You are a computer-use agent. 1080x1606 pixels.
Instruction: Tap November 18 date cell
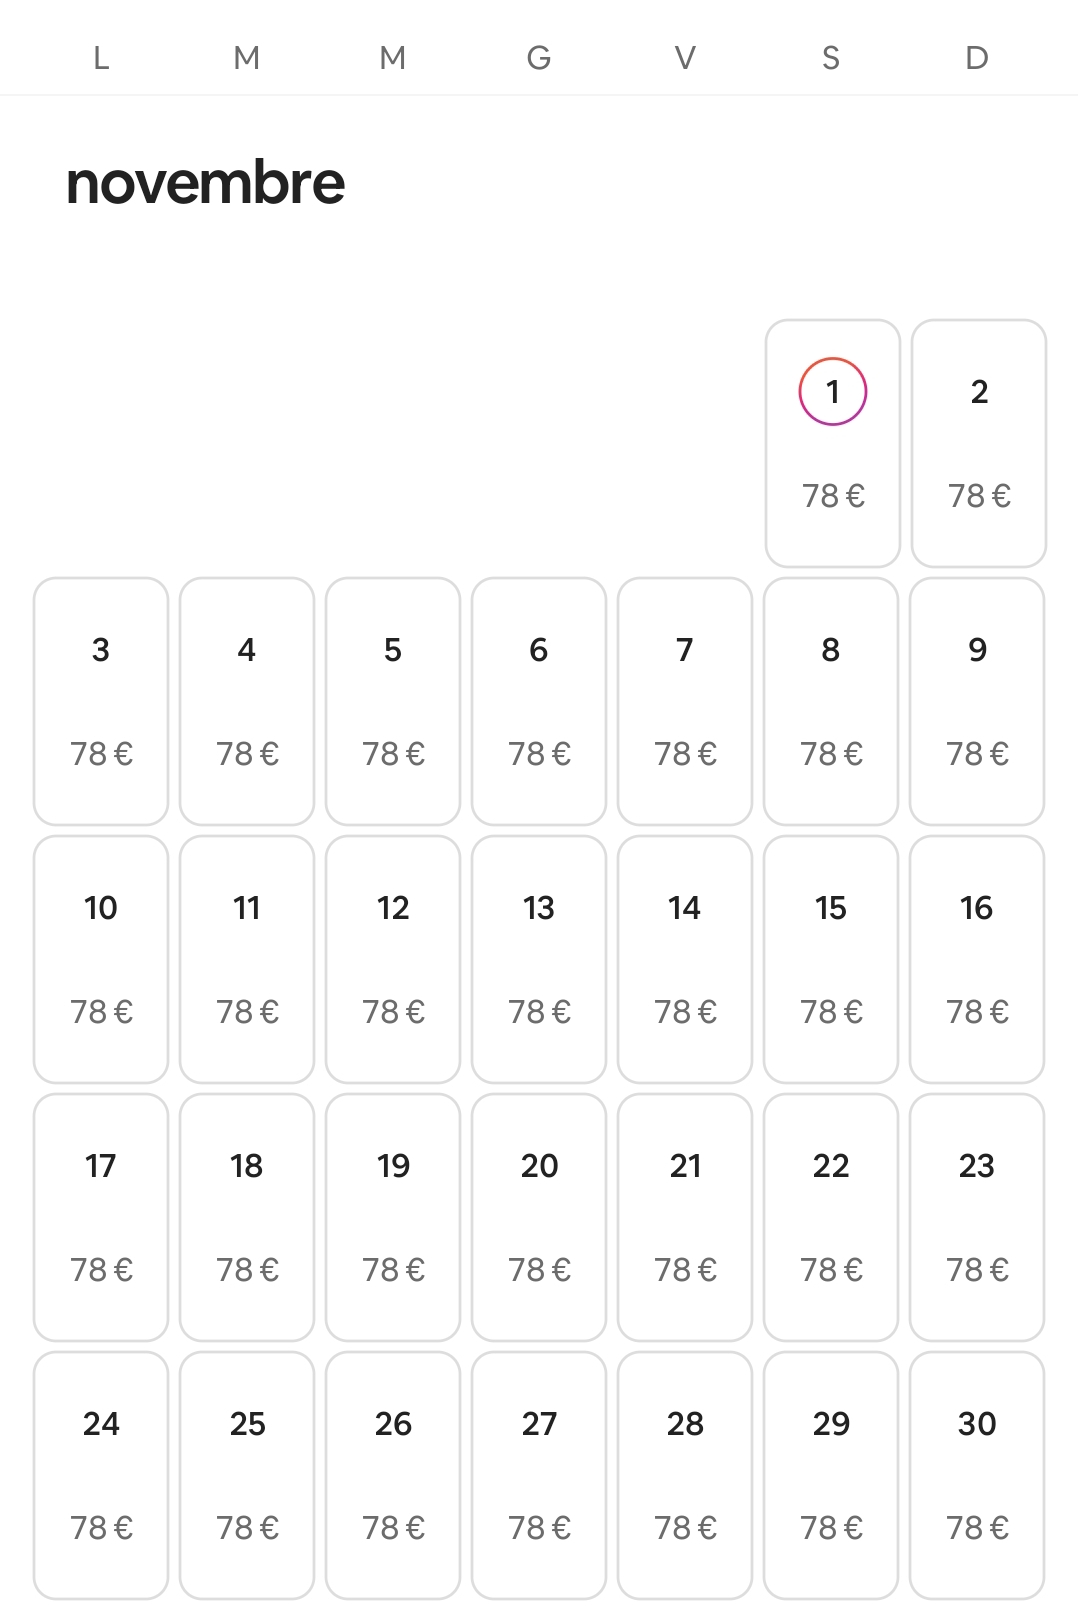coord(247,1217)
